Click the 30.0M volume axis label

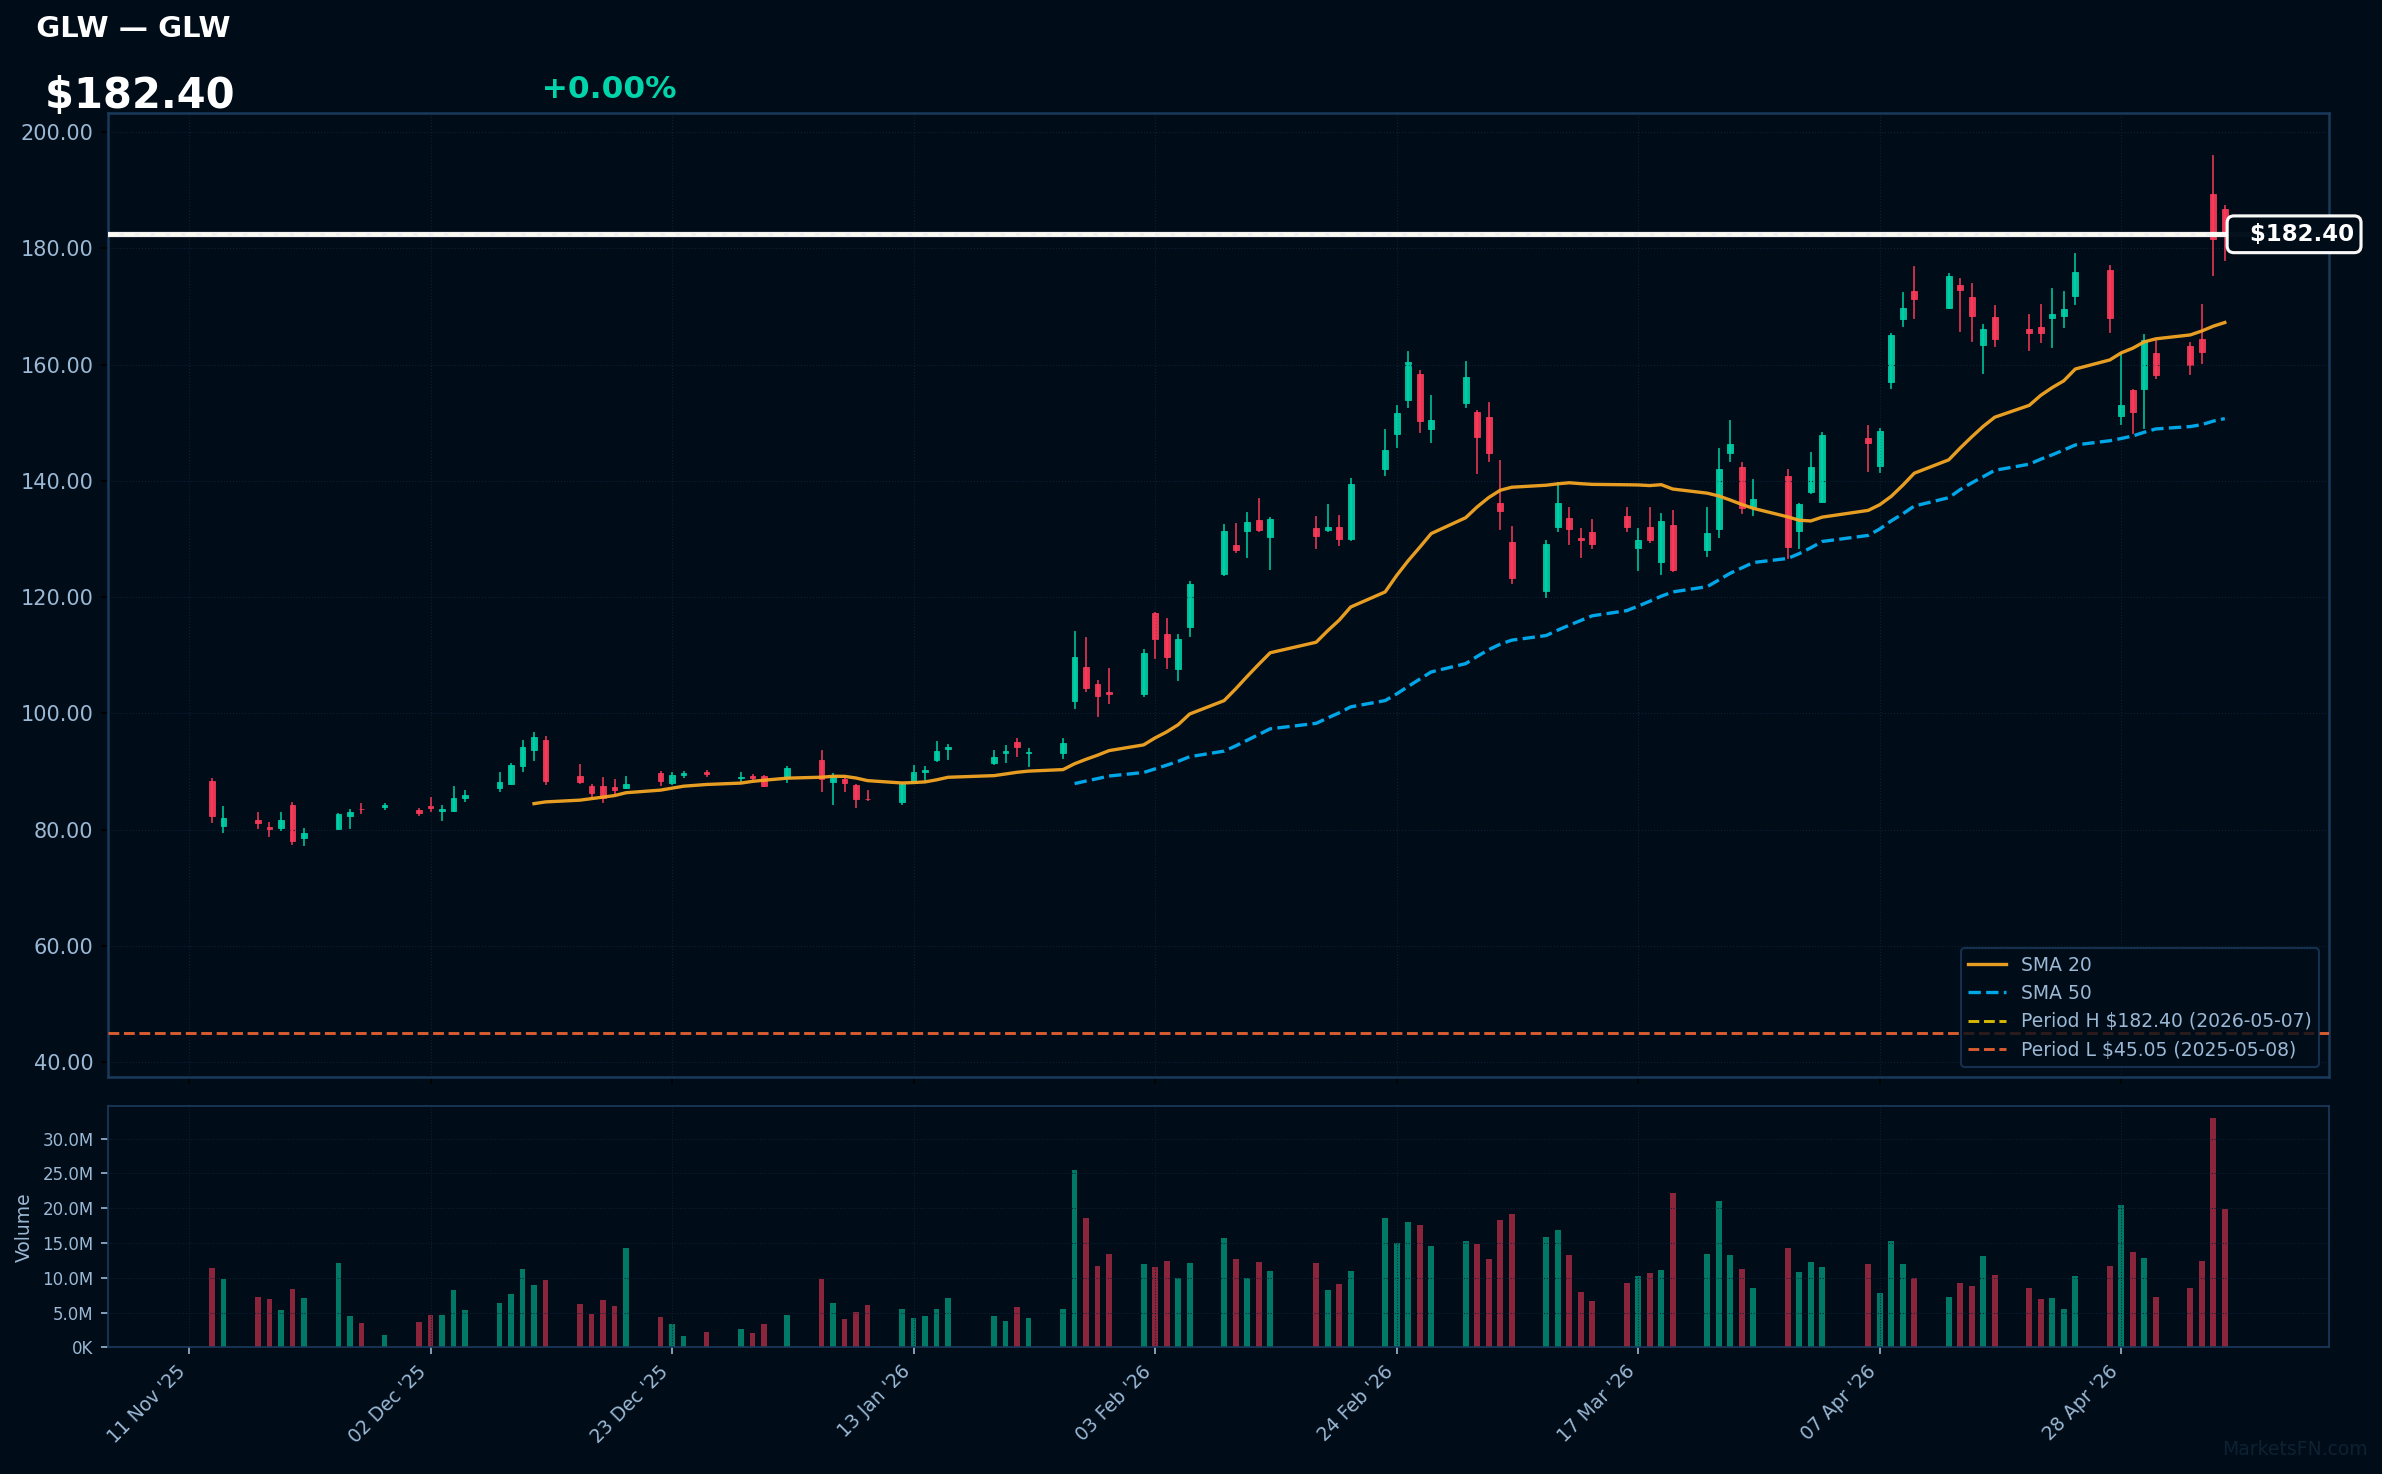[x=68, y=1140]
